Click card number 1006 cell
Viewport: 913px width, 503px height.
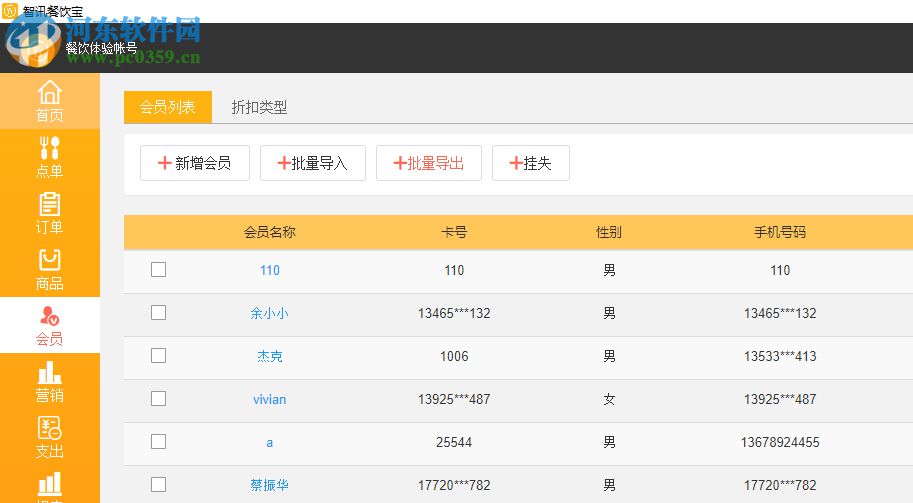point(454,356)
